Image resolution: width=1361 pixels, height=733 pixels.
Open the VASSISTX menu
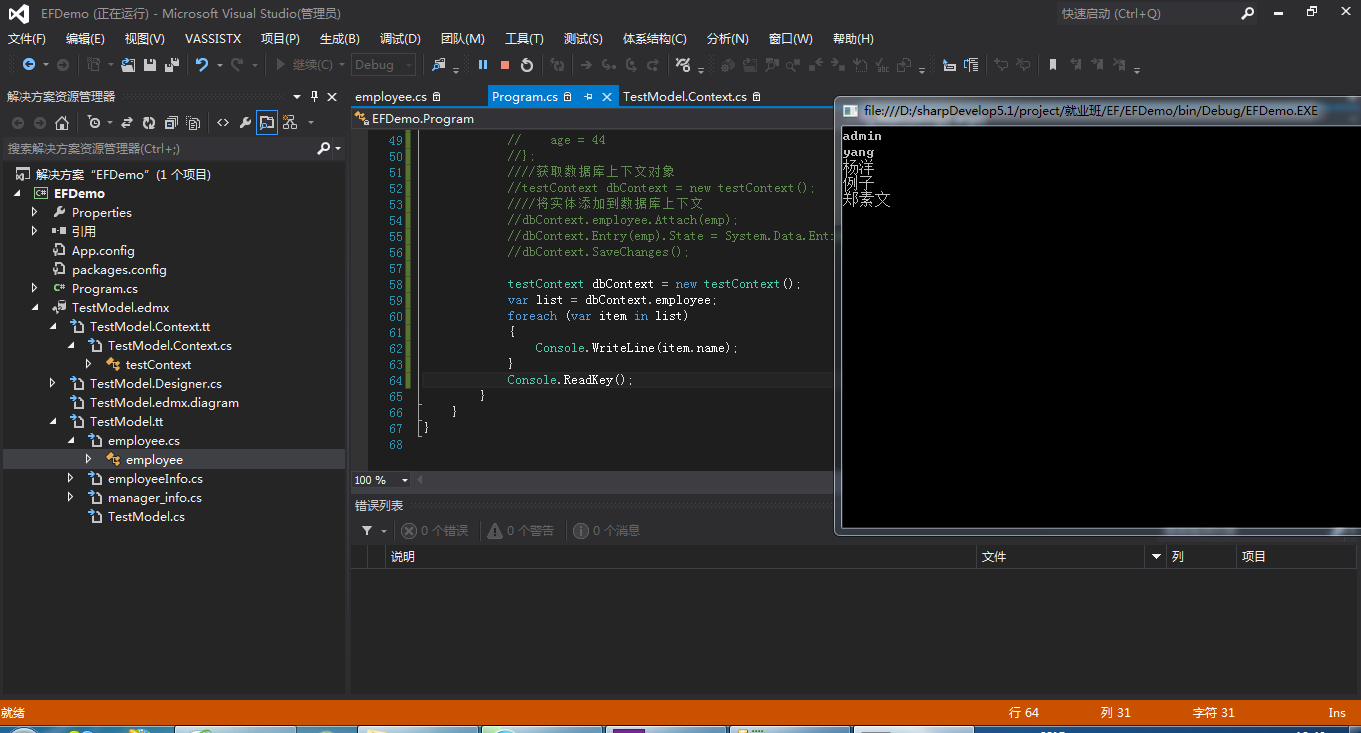click(x=213, y=39)
